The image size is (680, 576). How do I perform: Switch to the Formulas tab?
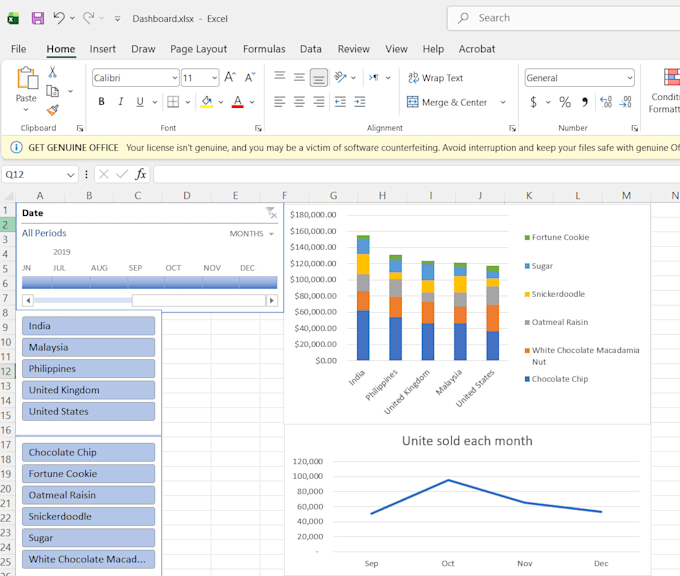[264, 49]
